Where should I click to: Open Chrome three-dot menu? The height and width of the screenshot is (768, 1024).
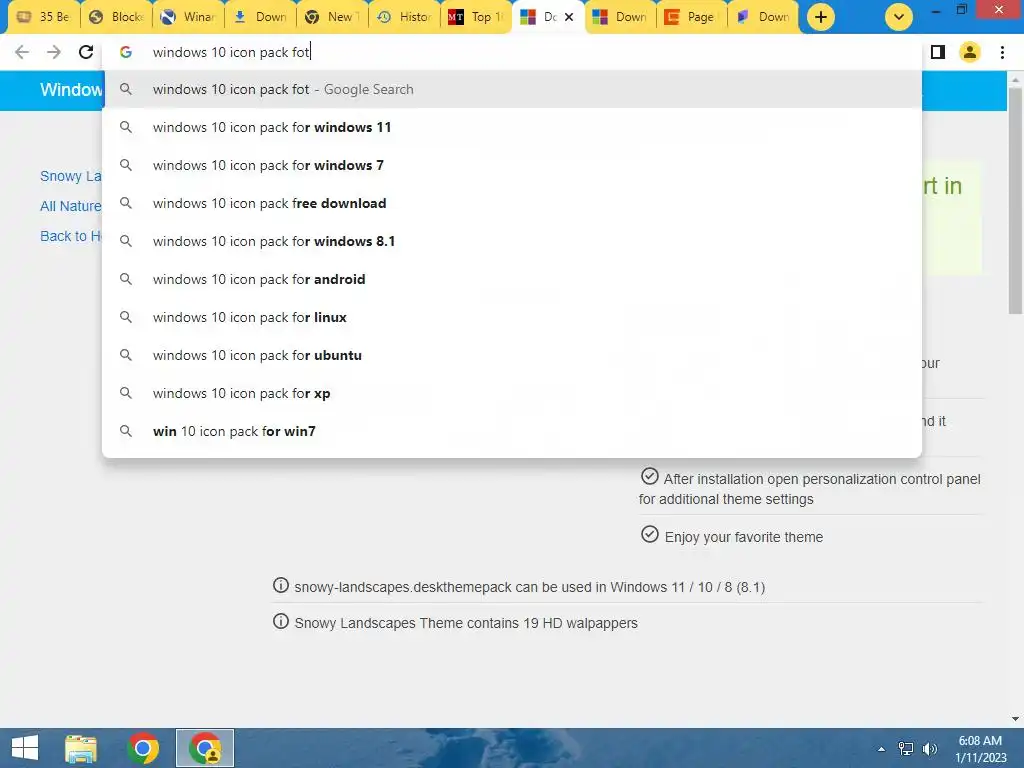pyautogui.click(x=1002, y=52)
